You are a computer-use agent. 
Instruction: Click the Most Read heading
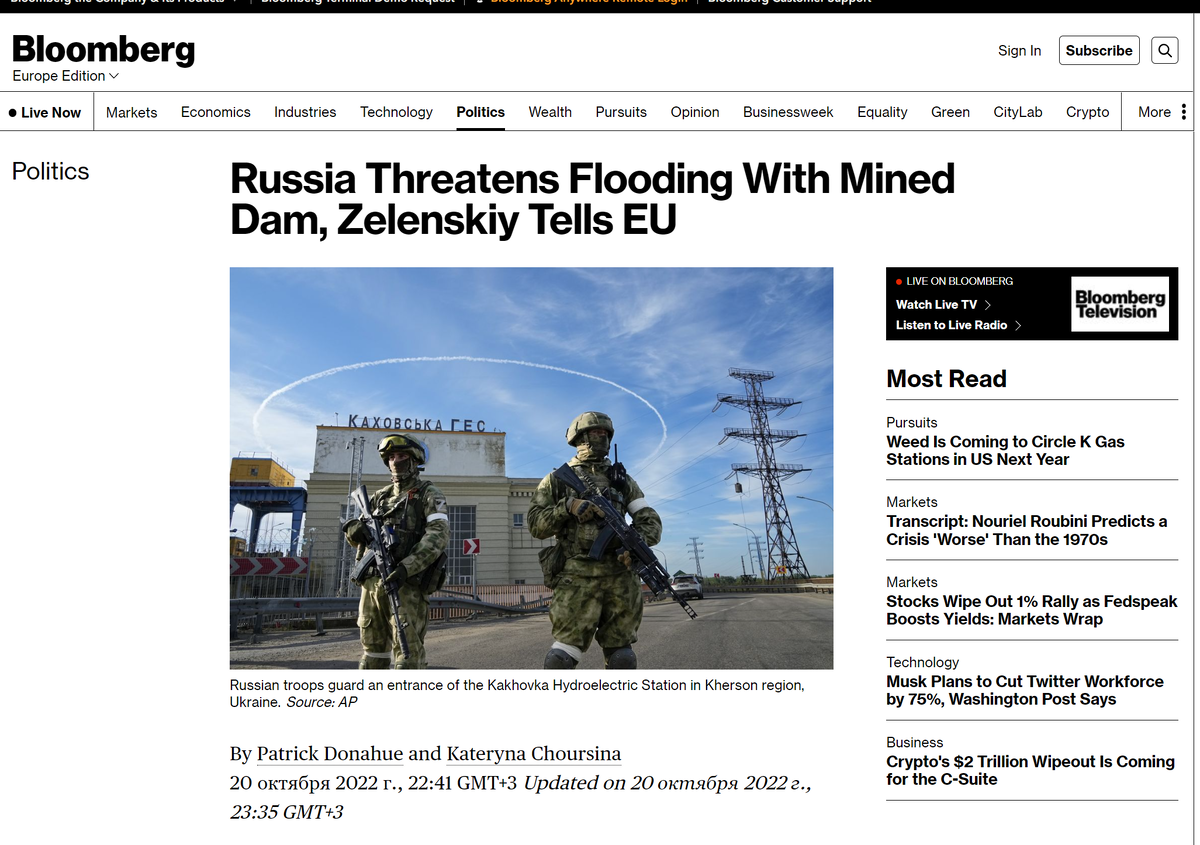click(x=946, y=378)
